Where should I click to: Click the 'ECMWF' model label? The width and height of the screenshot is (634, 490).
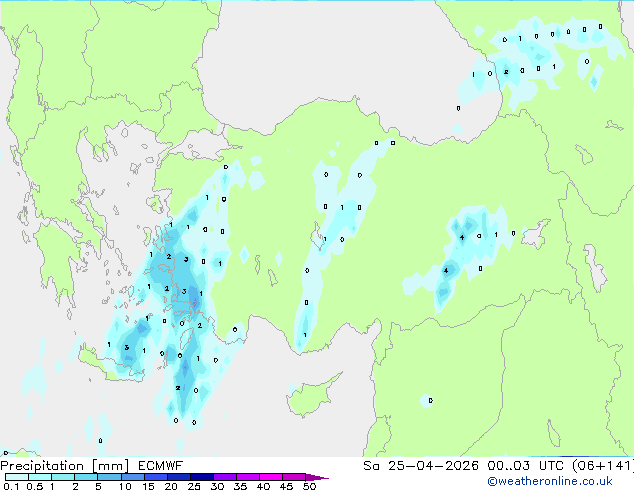(161, 466)
